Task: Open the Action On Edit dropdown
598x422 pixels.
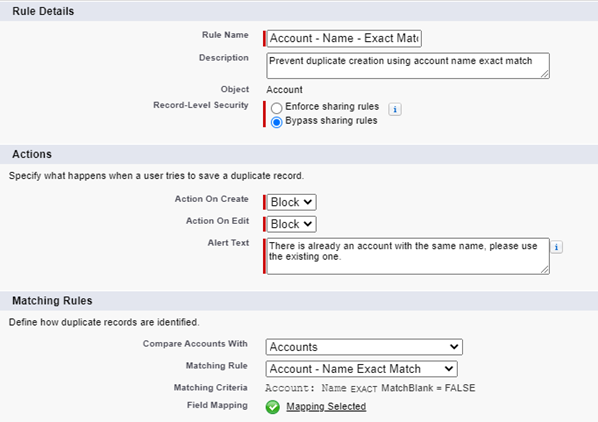Action: pyautogui.click(x=291, y=224)
